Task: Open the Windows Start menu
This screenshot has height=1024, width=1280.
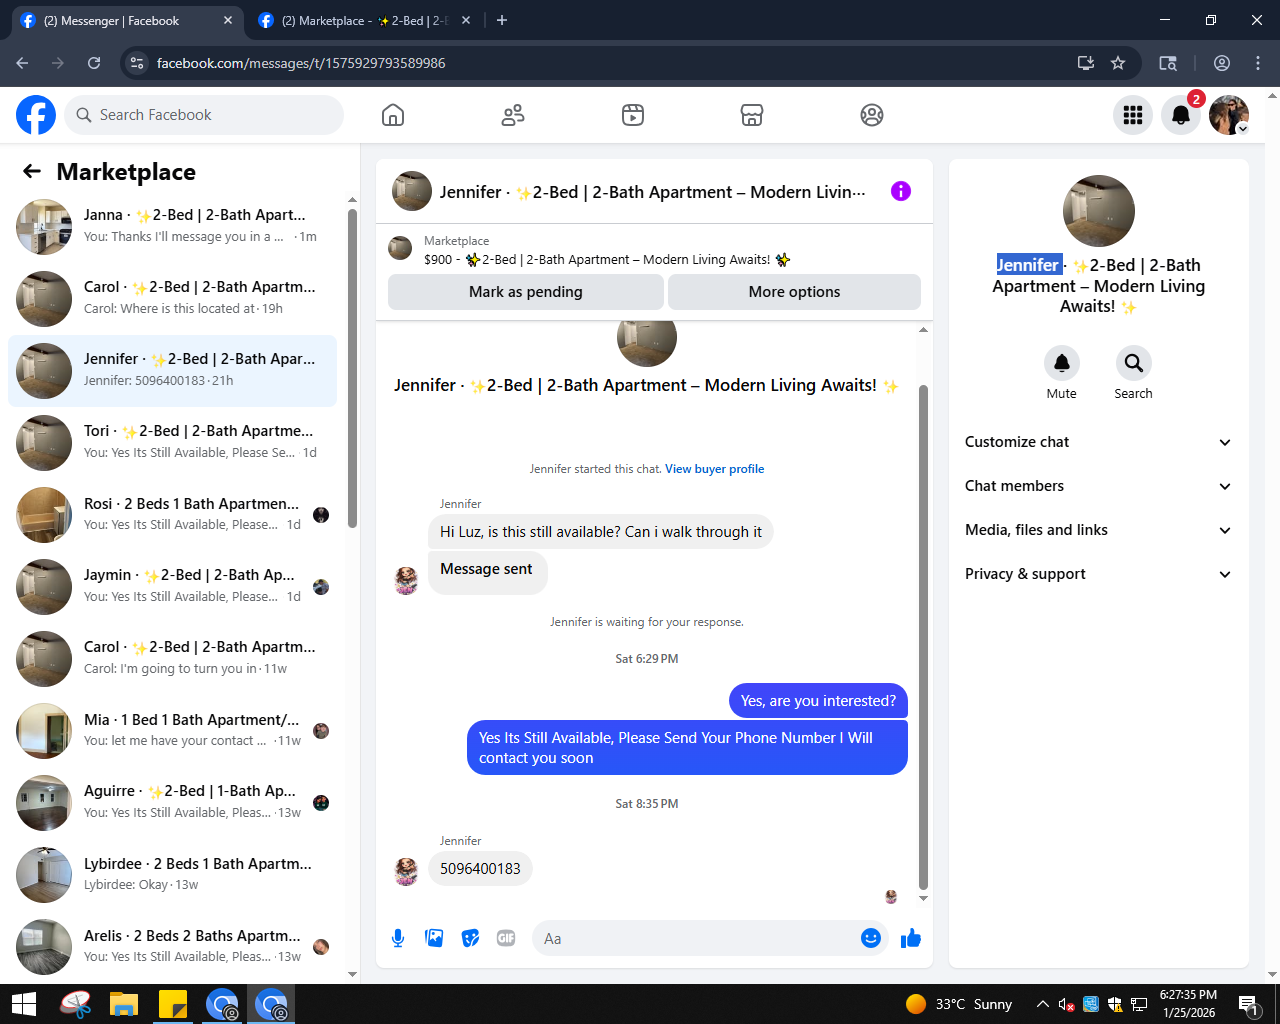Action: [x=24, y=1004]
